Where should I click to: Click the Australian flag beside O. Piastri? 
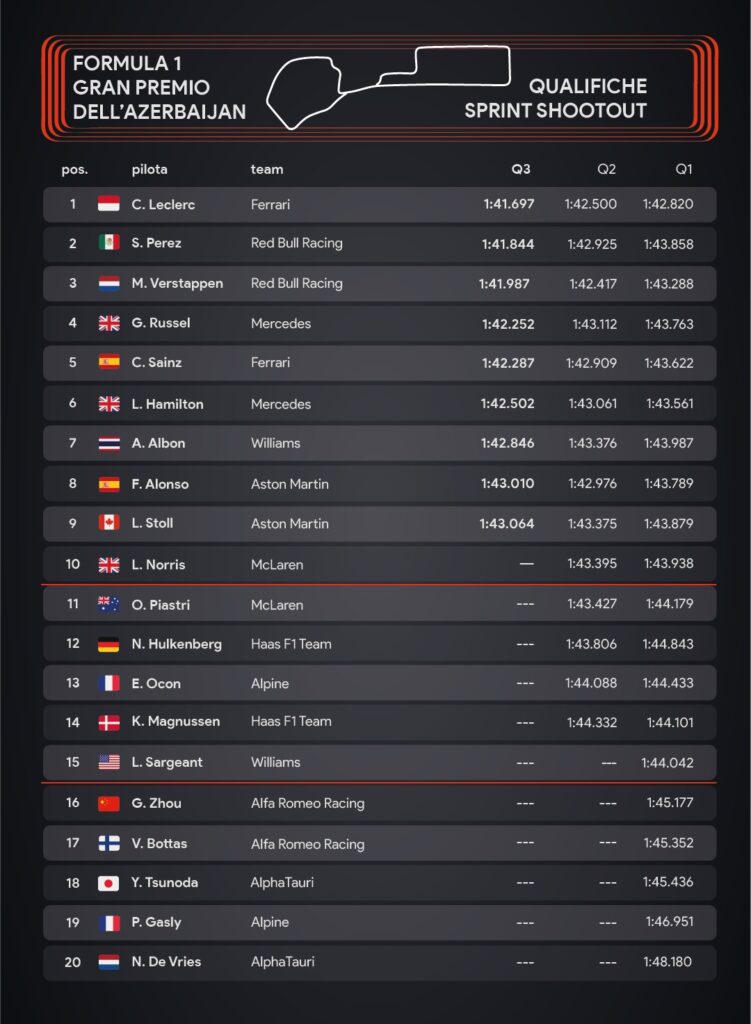(108, 604)
